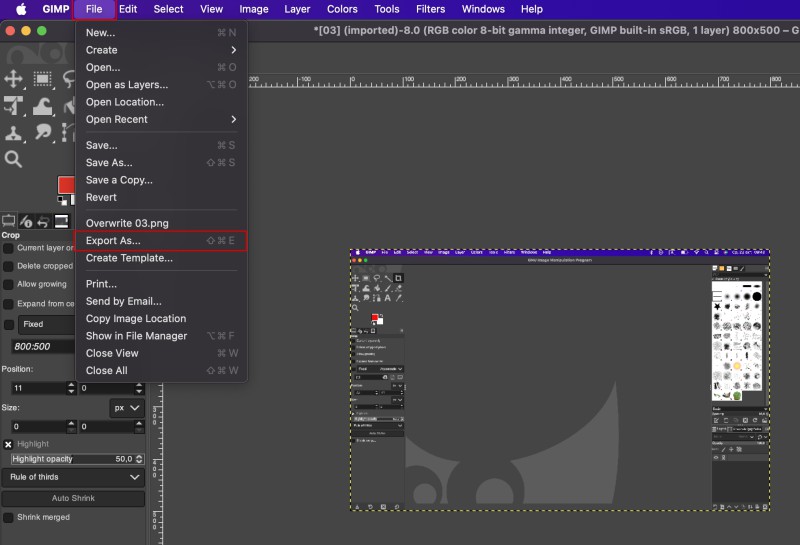Click the Auto Shrink button

73,499
